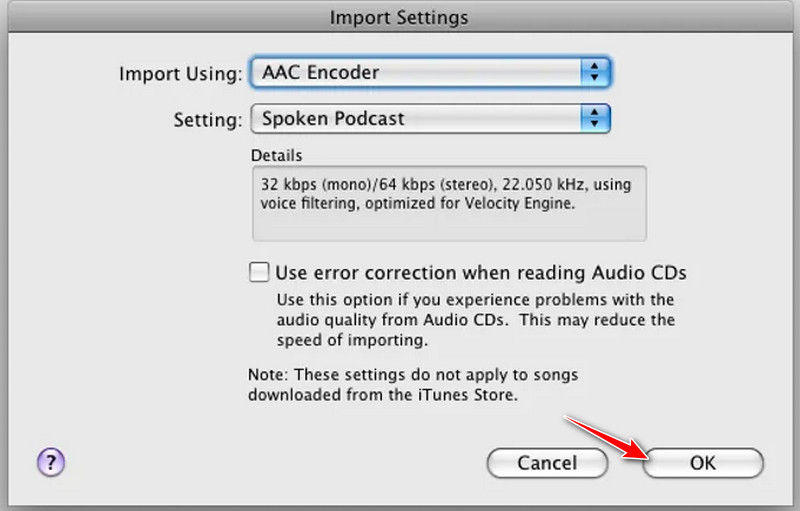Viewport: 800px width, 511px height.
Task: Open the Setting dropdown showing Spoken Podcast
Action: [420, 118]
